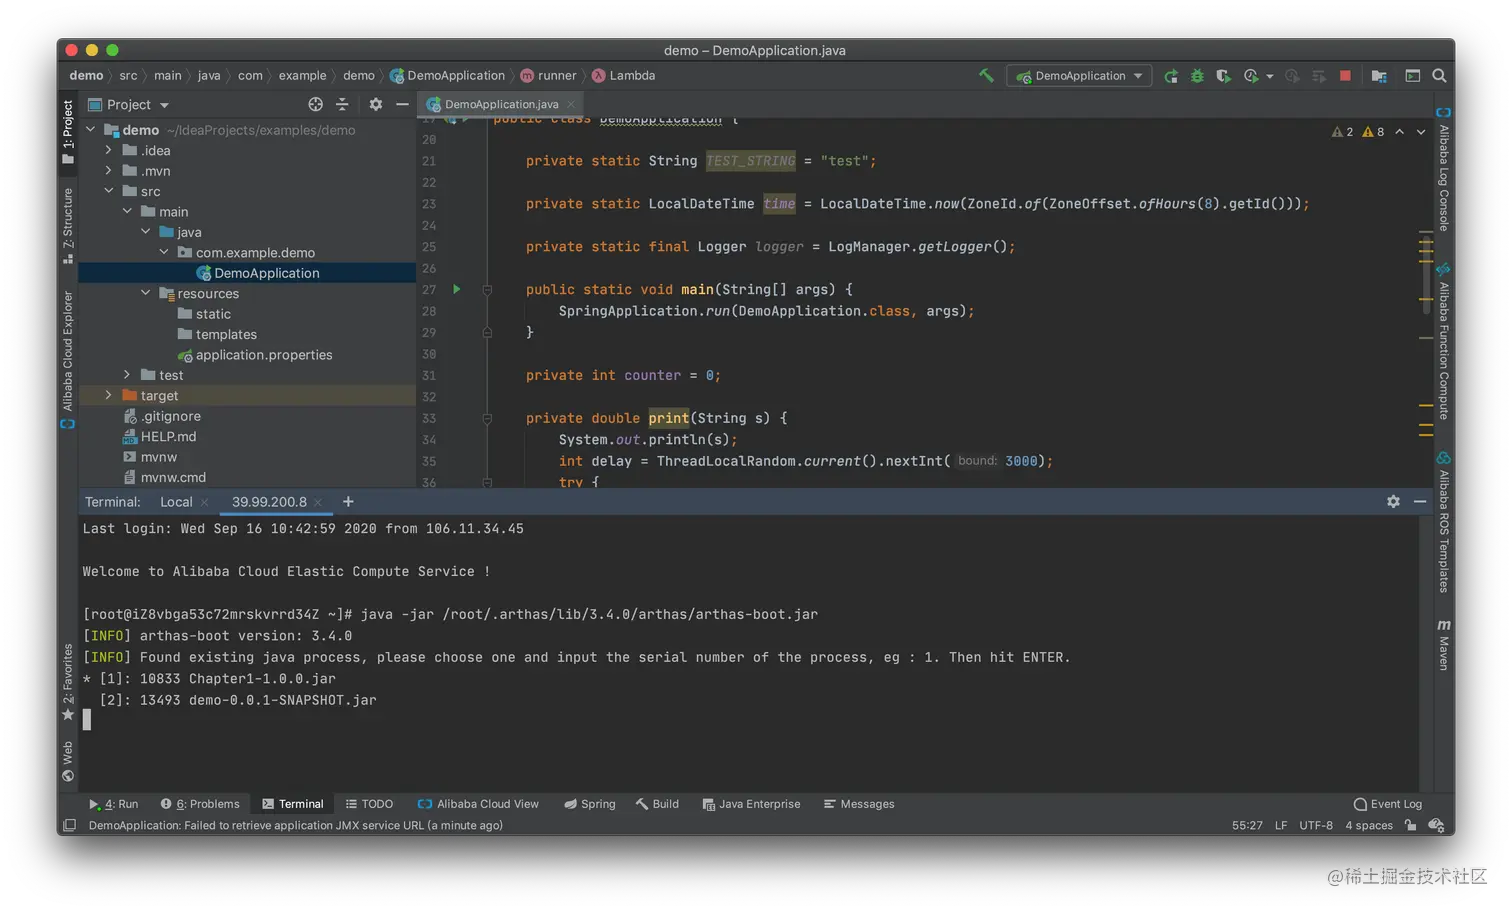Expand the .idea folder
Image resolution: width=1512 pixels, height=911 pixels.
click(x=109, y=150)
